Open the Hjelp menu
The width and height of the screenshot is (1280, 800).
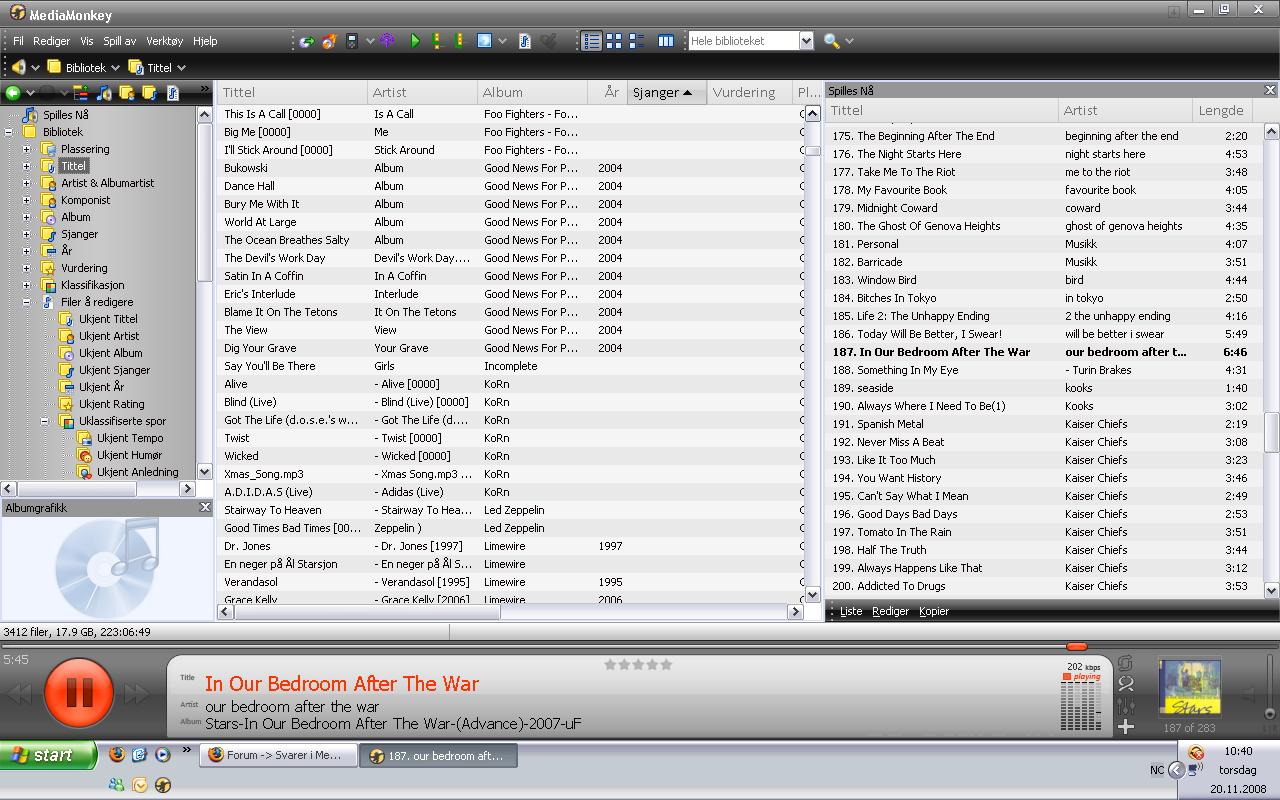point(205,41)
